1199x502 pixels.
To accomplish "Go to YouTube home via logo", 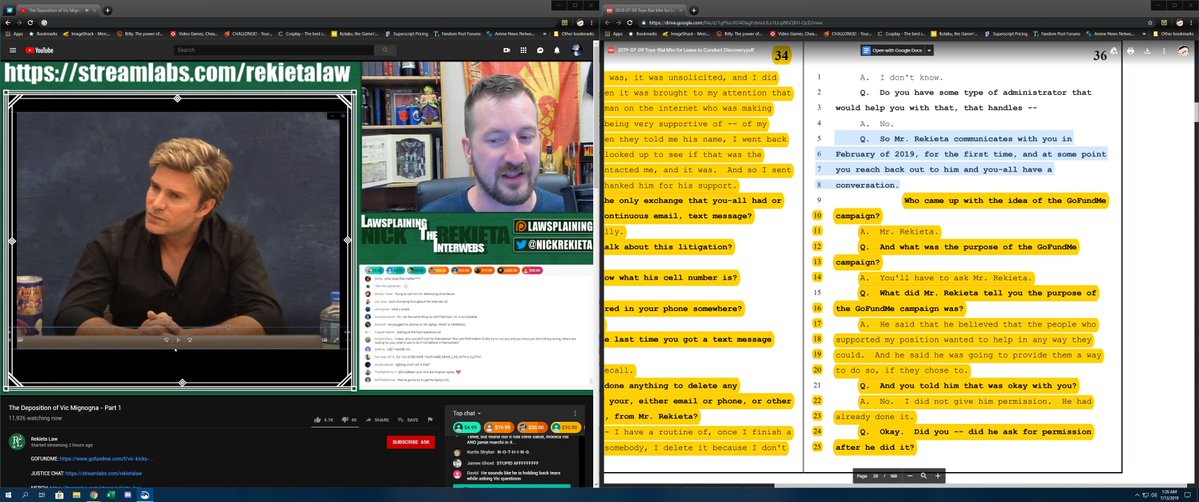I will [40, 51].
